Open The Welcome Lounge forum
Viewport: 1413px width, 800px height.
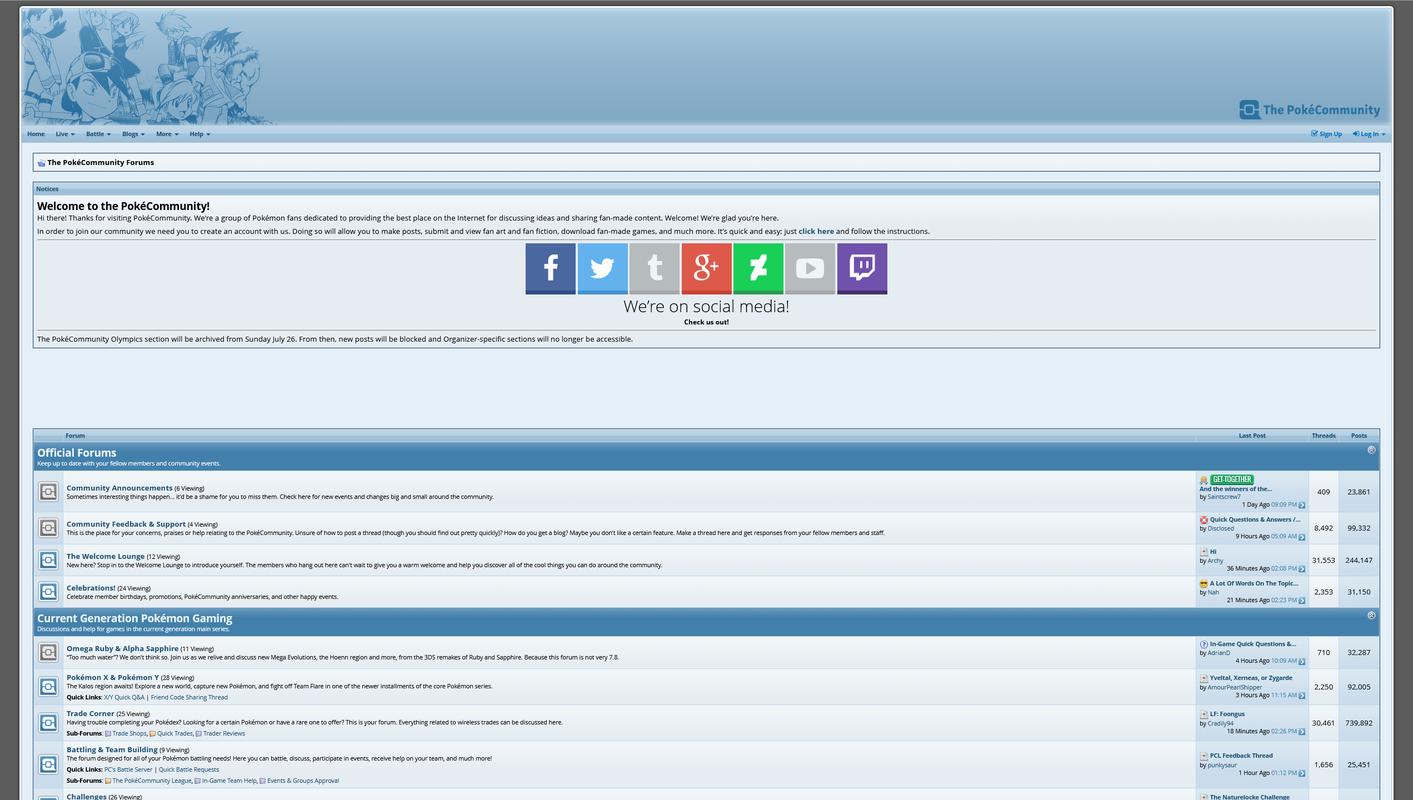point(105,556)
